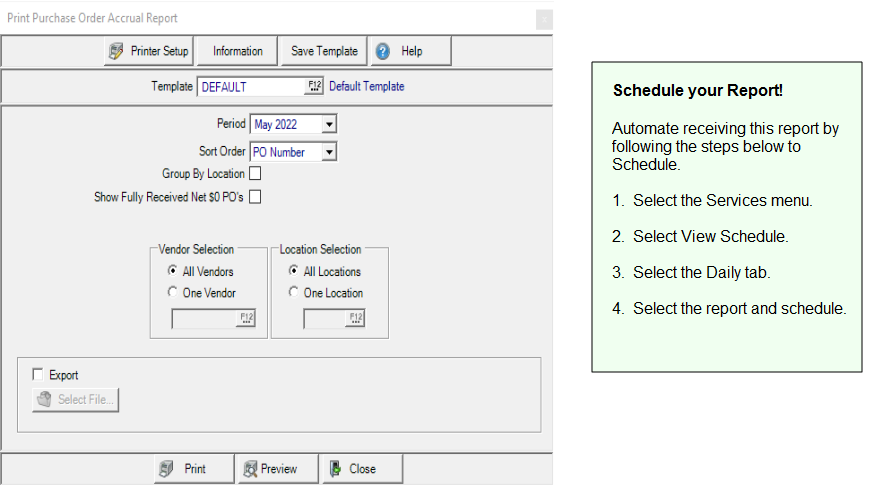Image resolution: width=896 pixels, height=486 pixels.
Task: Open the Sort Order dropdown
Action: tap(330, 153)
